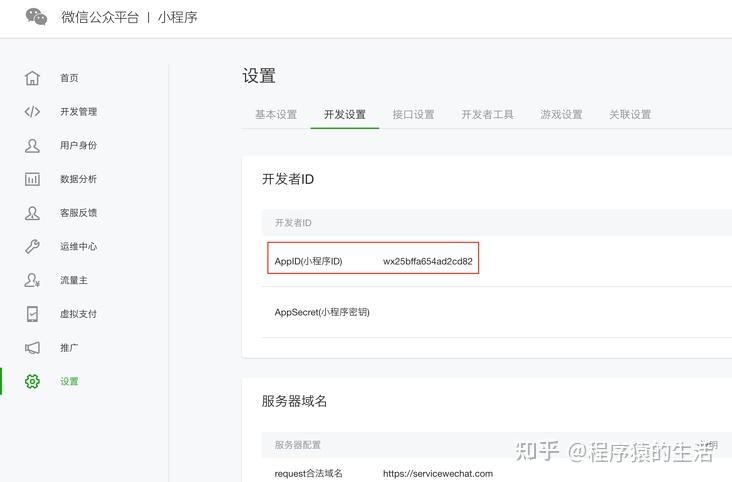Select the 运维中心 wrench icon
Screen dimensions: 732x482
pos(32,246)
